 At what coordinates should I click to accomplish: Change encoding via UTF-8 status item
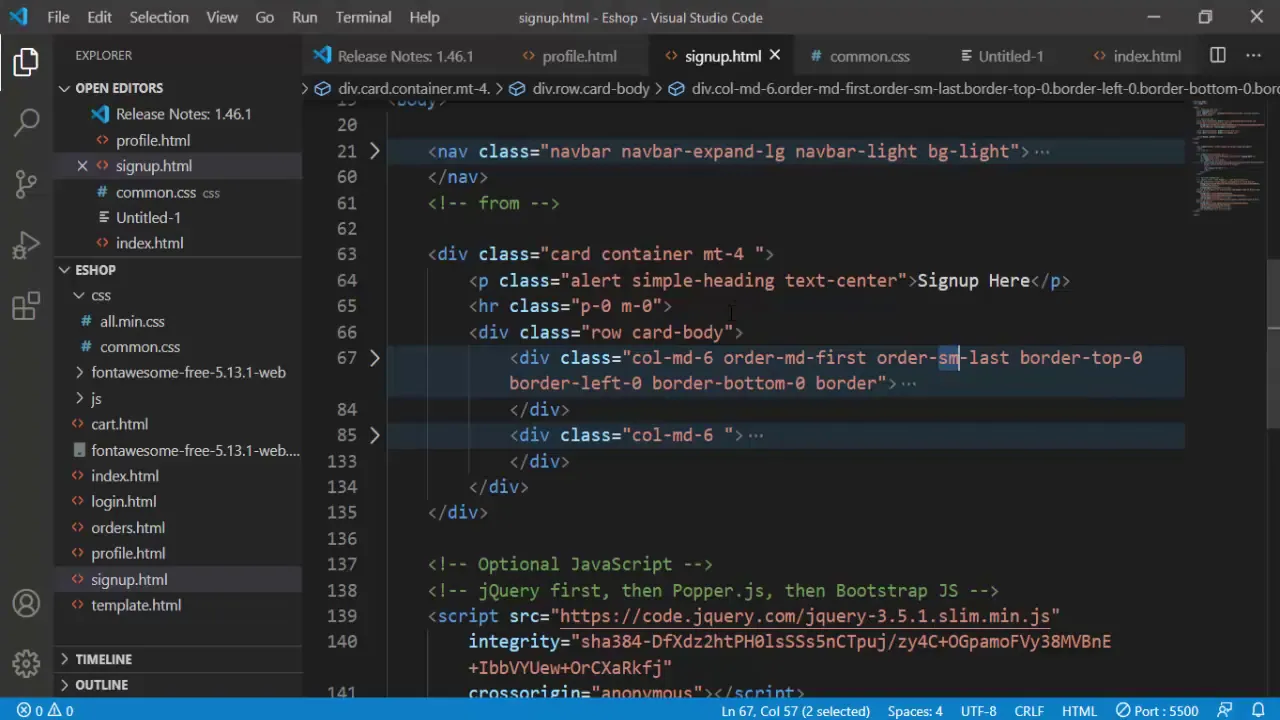click(x=979, y=711)
